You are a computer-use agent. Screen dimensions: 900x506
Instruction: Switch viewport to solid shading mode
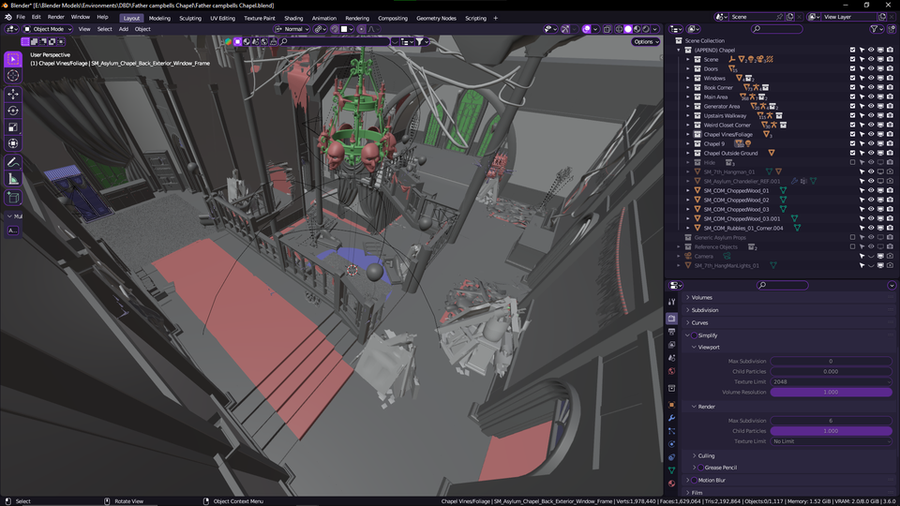[x=628, y=29]
